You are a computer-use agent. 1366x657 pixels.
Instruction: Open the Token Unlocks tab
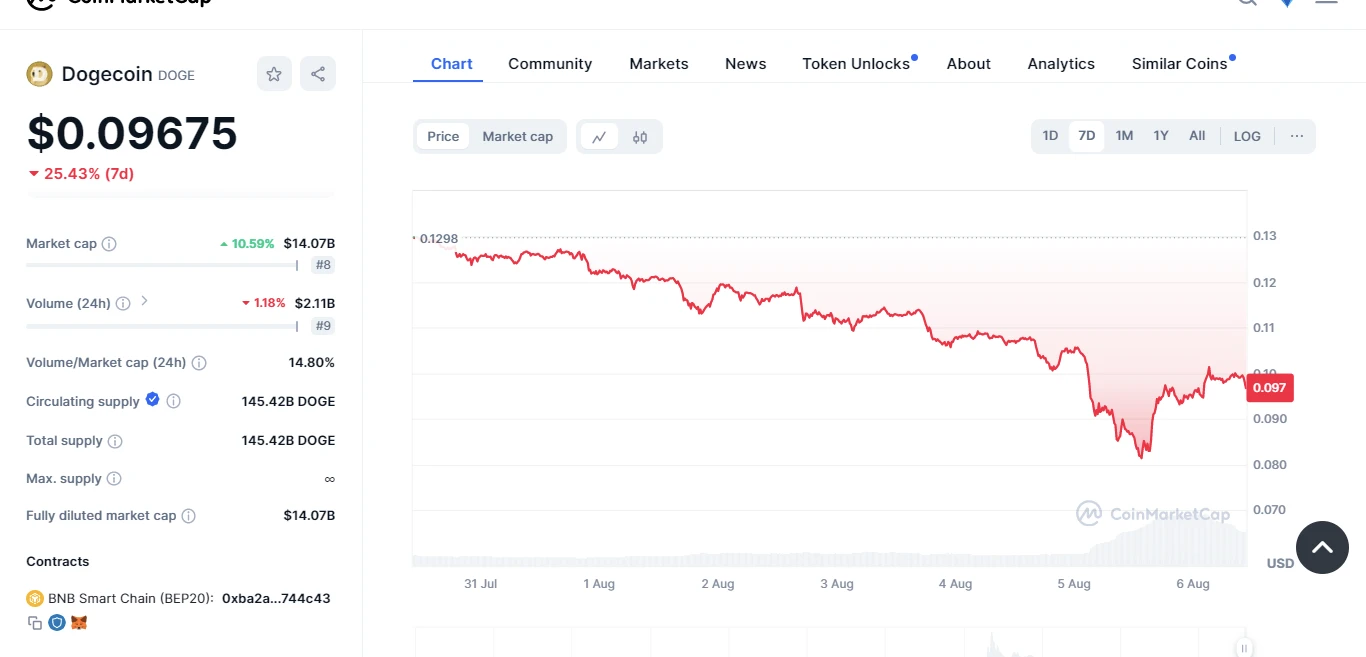[x=856, y=64]
